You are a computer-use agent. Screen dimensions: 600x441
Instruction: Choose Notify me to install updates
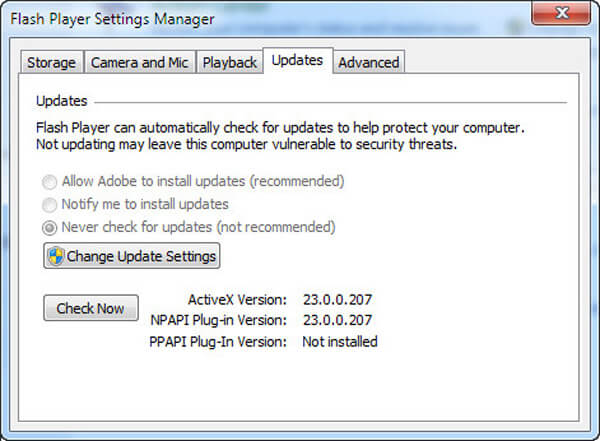[49, 205]
